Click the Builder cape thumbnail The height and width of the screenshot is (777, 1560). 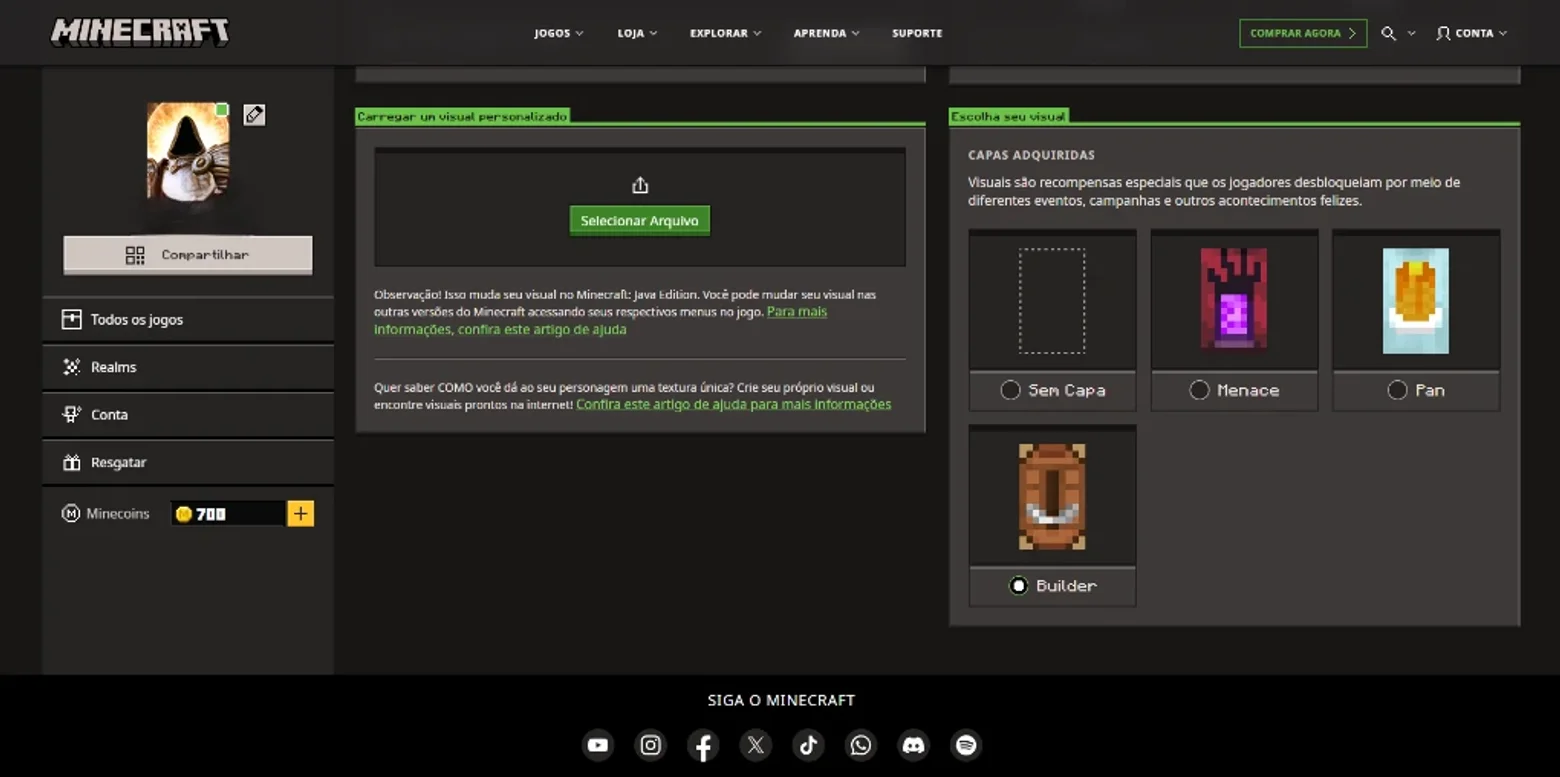coord(1052,496)
